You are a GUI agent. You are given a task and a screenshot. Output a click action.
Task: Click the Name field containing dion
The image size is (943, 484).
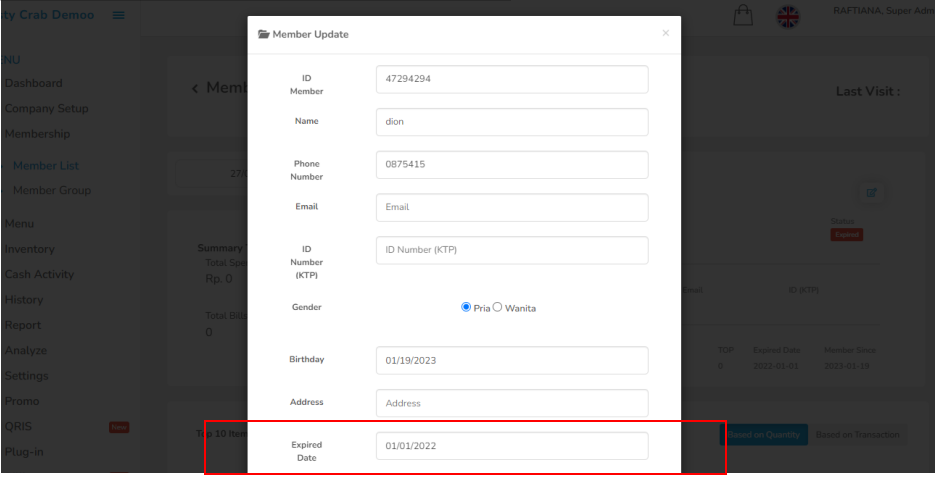pos(512,122)
